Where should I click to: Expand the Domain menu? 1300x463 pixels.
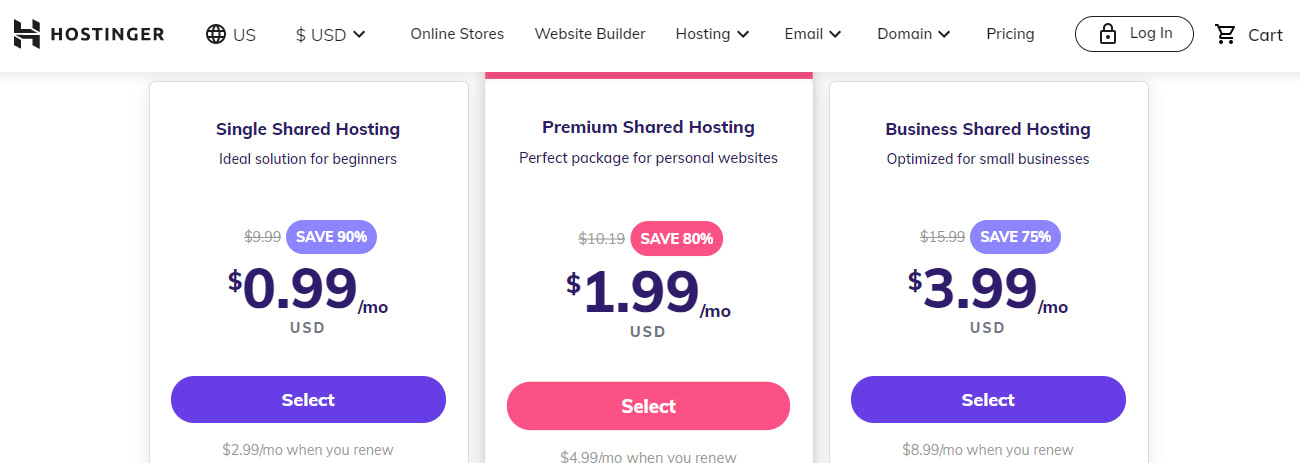tap(913, 34)
